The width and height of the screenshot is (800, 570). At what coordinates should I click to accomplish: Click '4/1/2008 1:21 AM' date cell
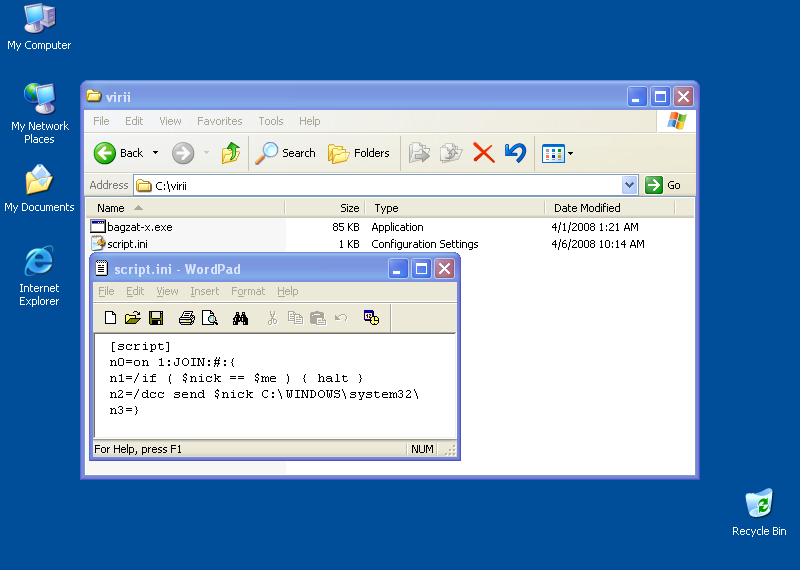(x=595, y=227)
